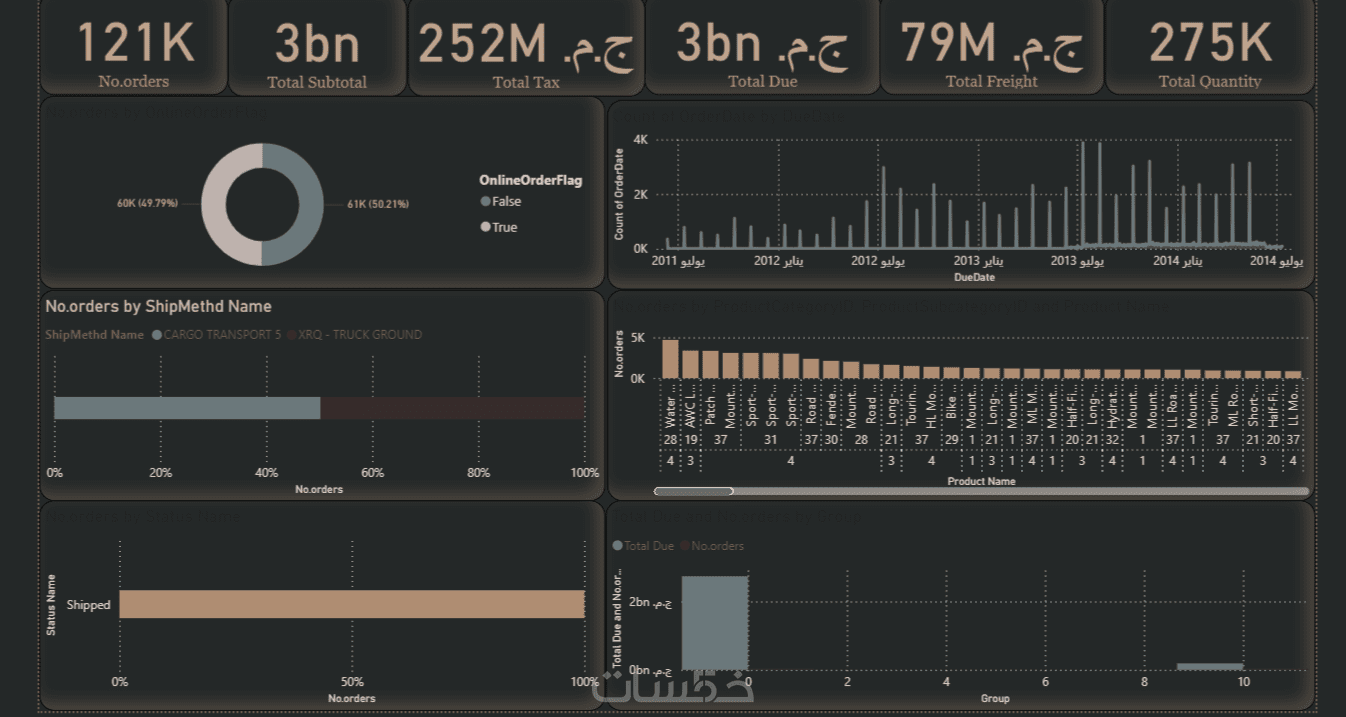Click the gray True half of the donut
1346x717 pixels.
coord(224,205)
